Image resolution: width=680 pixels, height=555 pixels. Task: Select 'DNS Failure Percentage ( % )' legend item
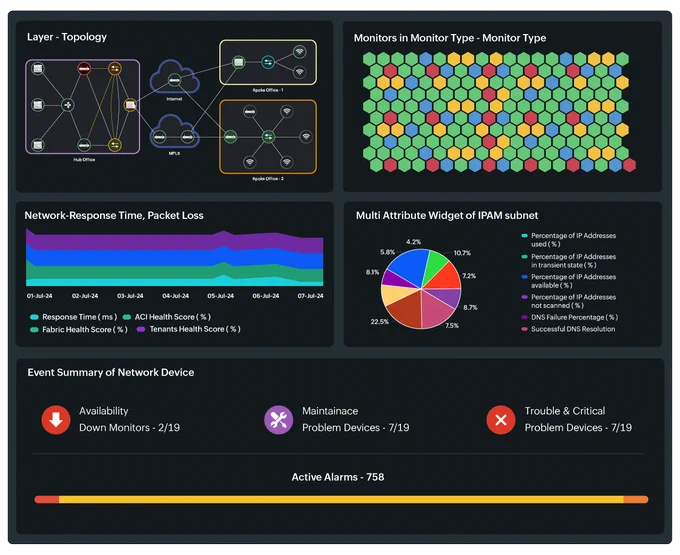pos(570,317)
